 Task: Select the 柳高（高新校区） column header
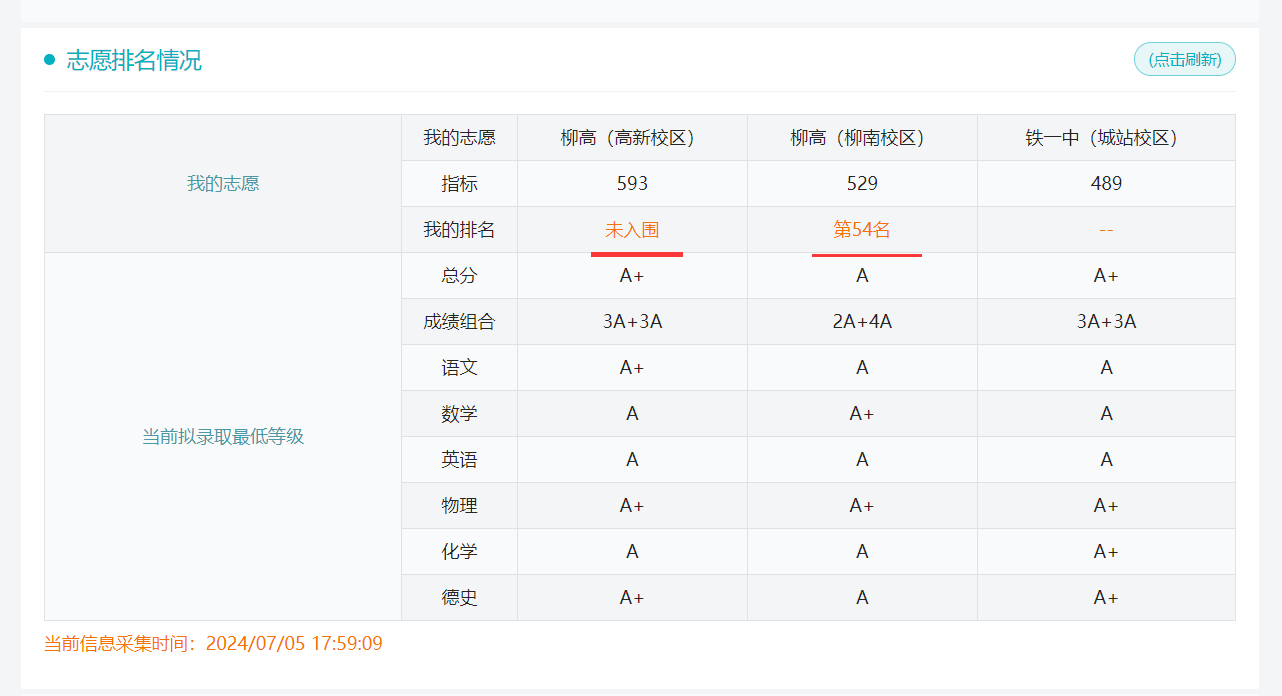(632, 138)
